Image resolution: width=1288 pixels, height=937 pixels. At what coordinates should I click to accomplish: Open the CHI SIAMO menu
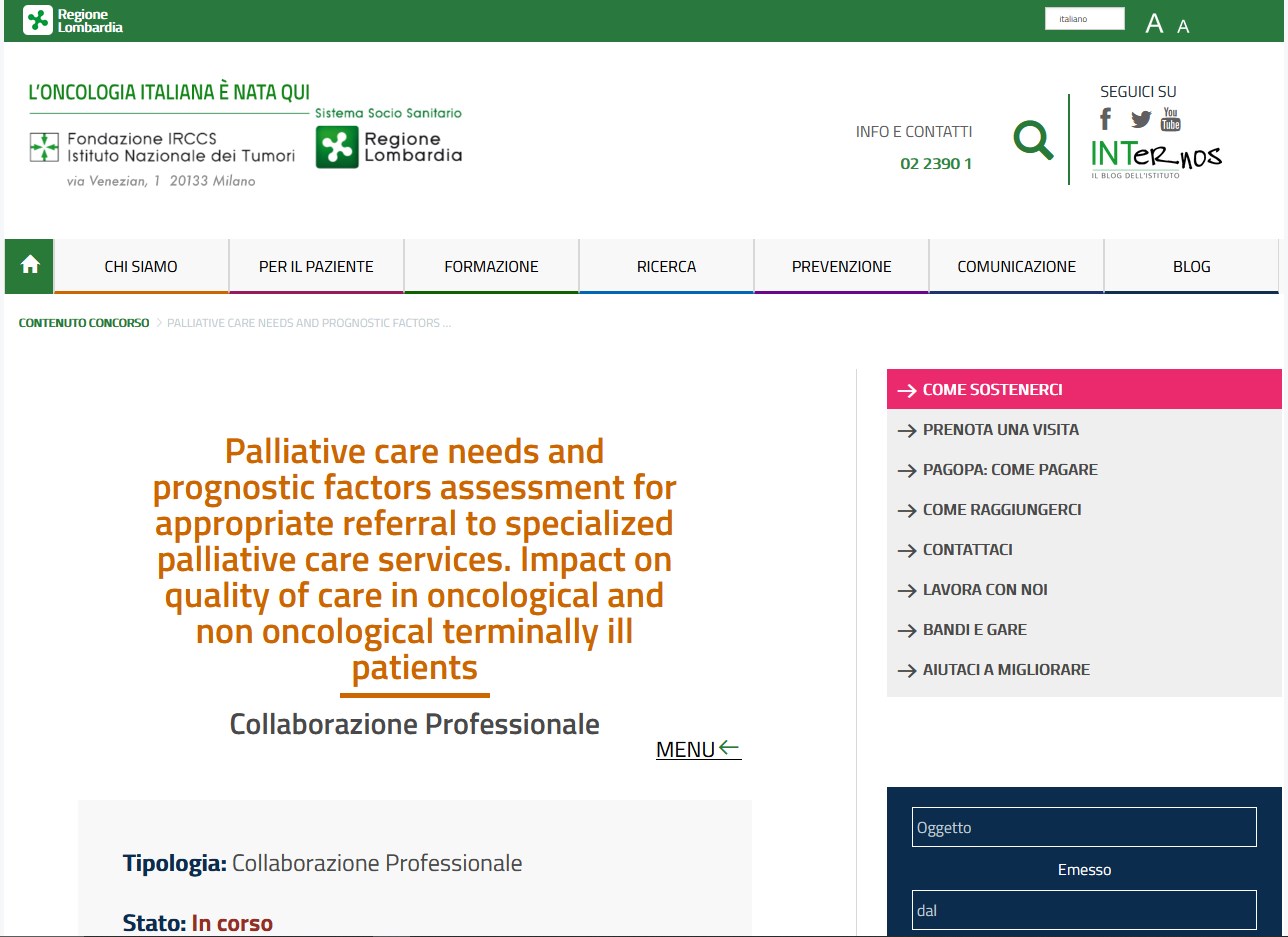(x=141, y=266)
